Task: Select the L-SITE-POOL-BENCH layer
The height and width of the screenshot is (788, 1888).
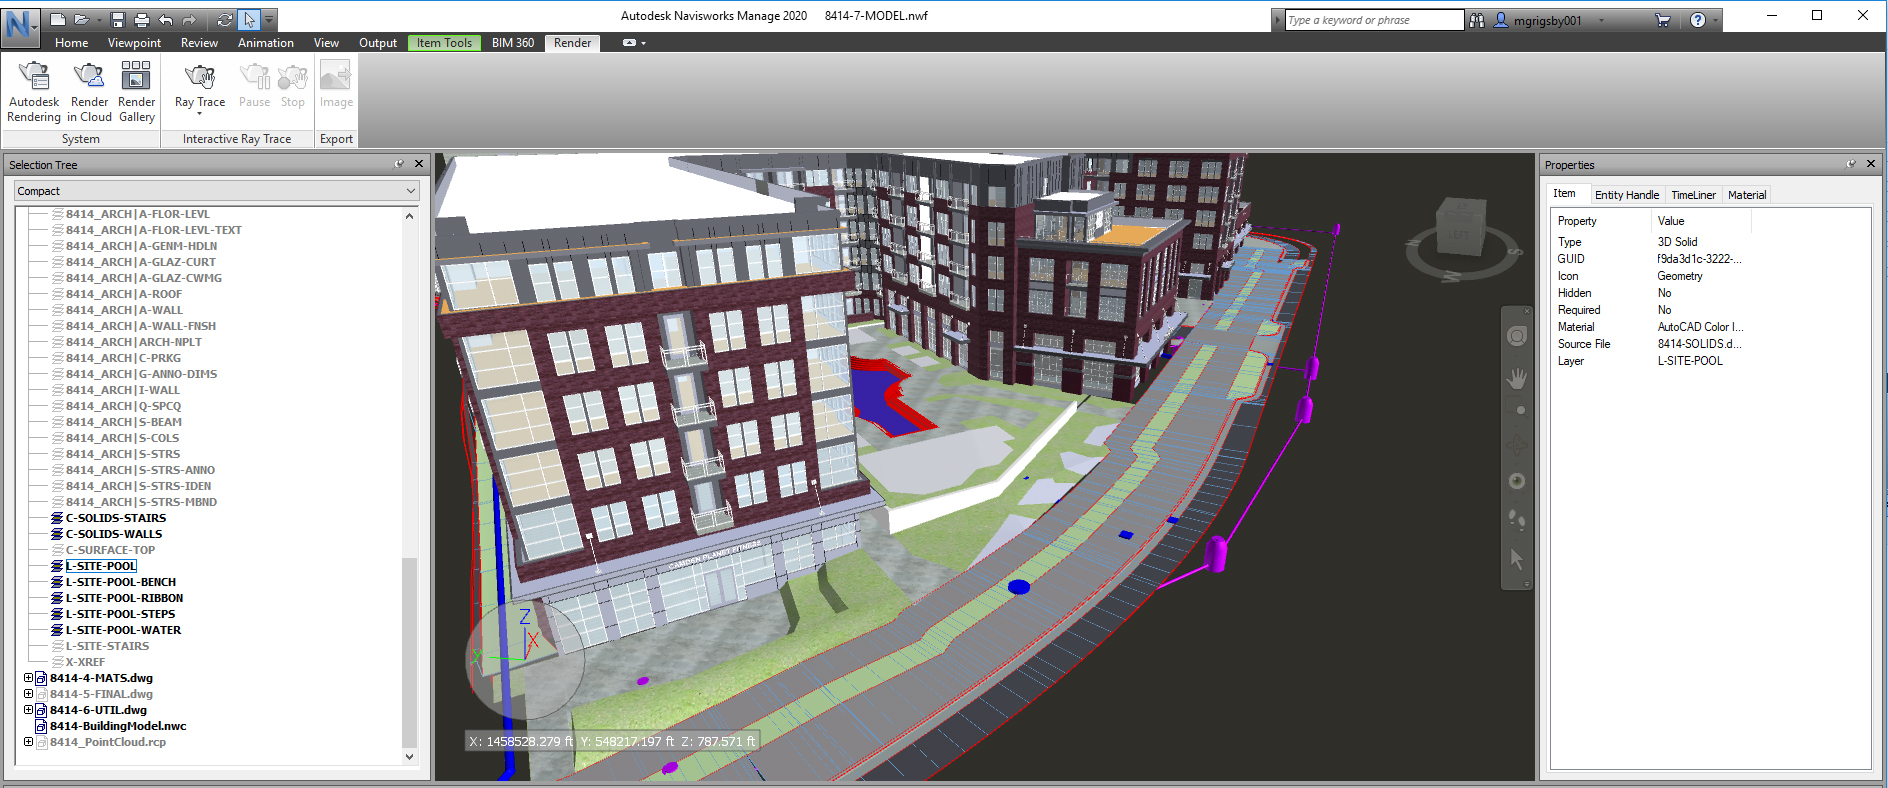Action: pos(121,582)
